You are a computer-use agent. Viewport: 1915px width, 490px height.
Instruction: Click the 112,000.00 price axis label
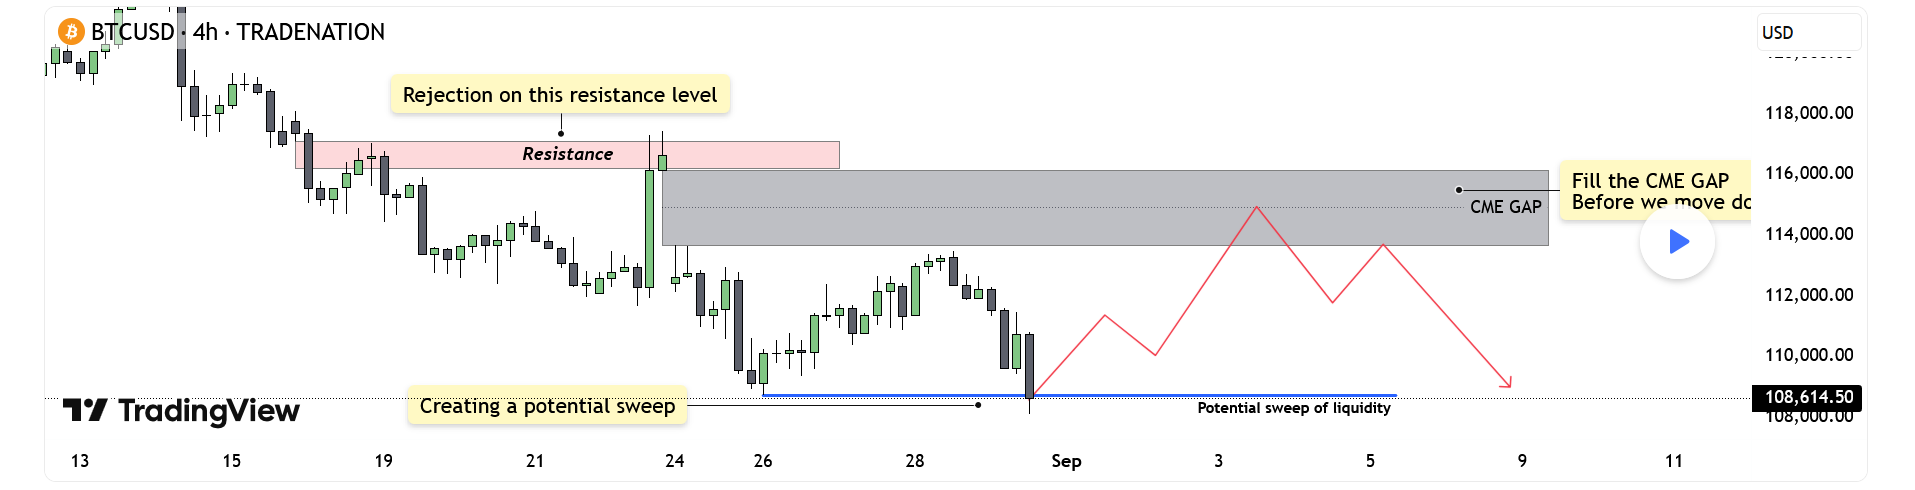coord(1808,295)
